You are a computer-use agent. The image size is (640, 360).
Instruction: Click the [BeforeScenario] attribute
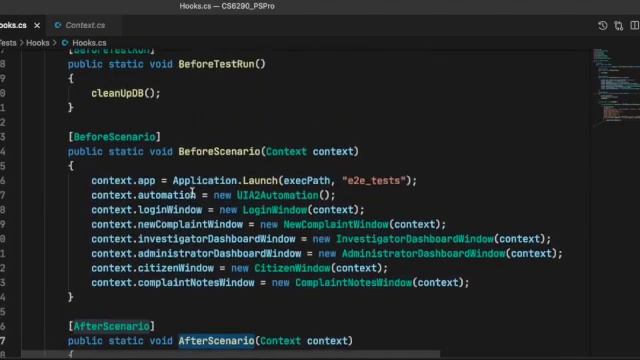click(115, 137)
